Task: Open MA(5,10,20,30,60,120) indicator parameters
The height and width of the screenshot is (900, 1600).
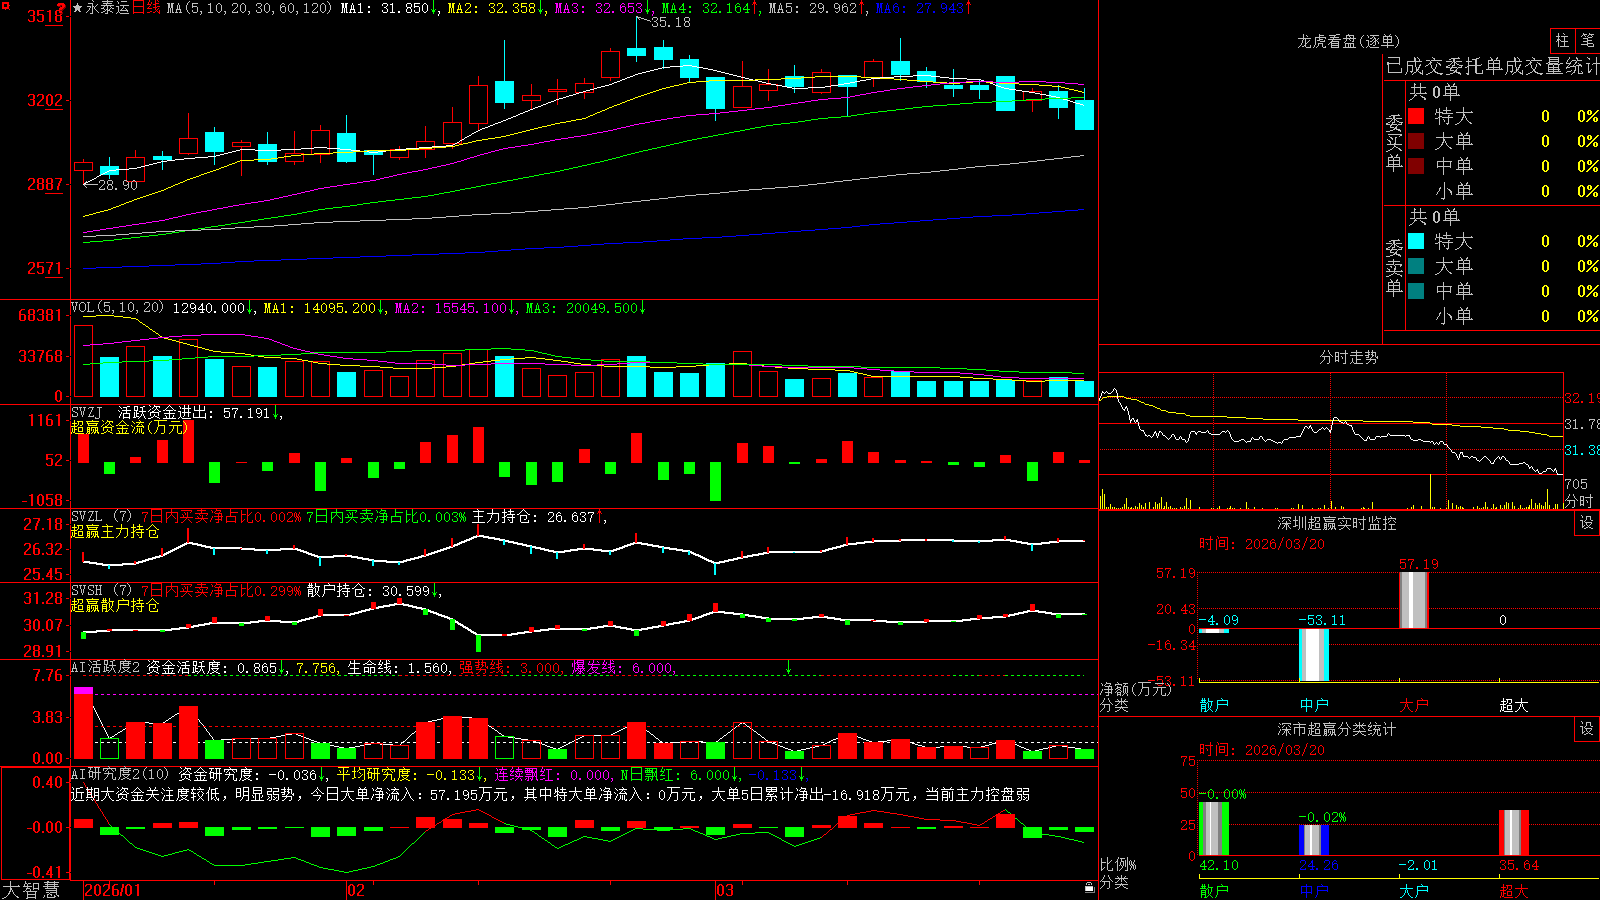Action: tap(249, 8)
